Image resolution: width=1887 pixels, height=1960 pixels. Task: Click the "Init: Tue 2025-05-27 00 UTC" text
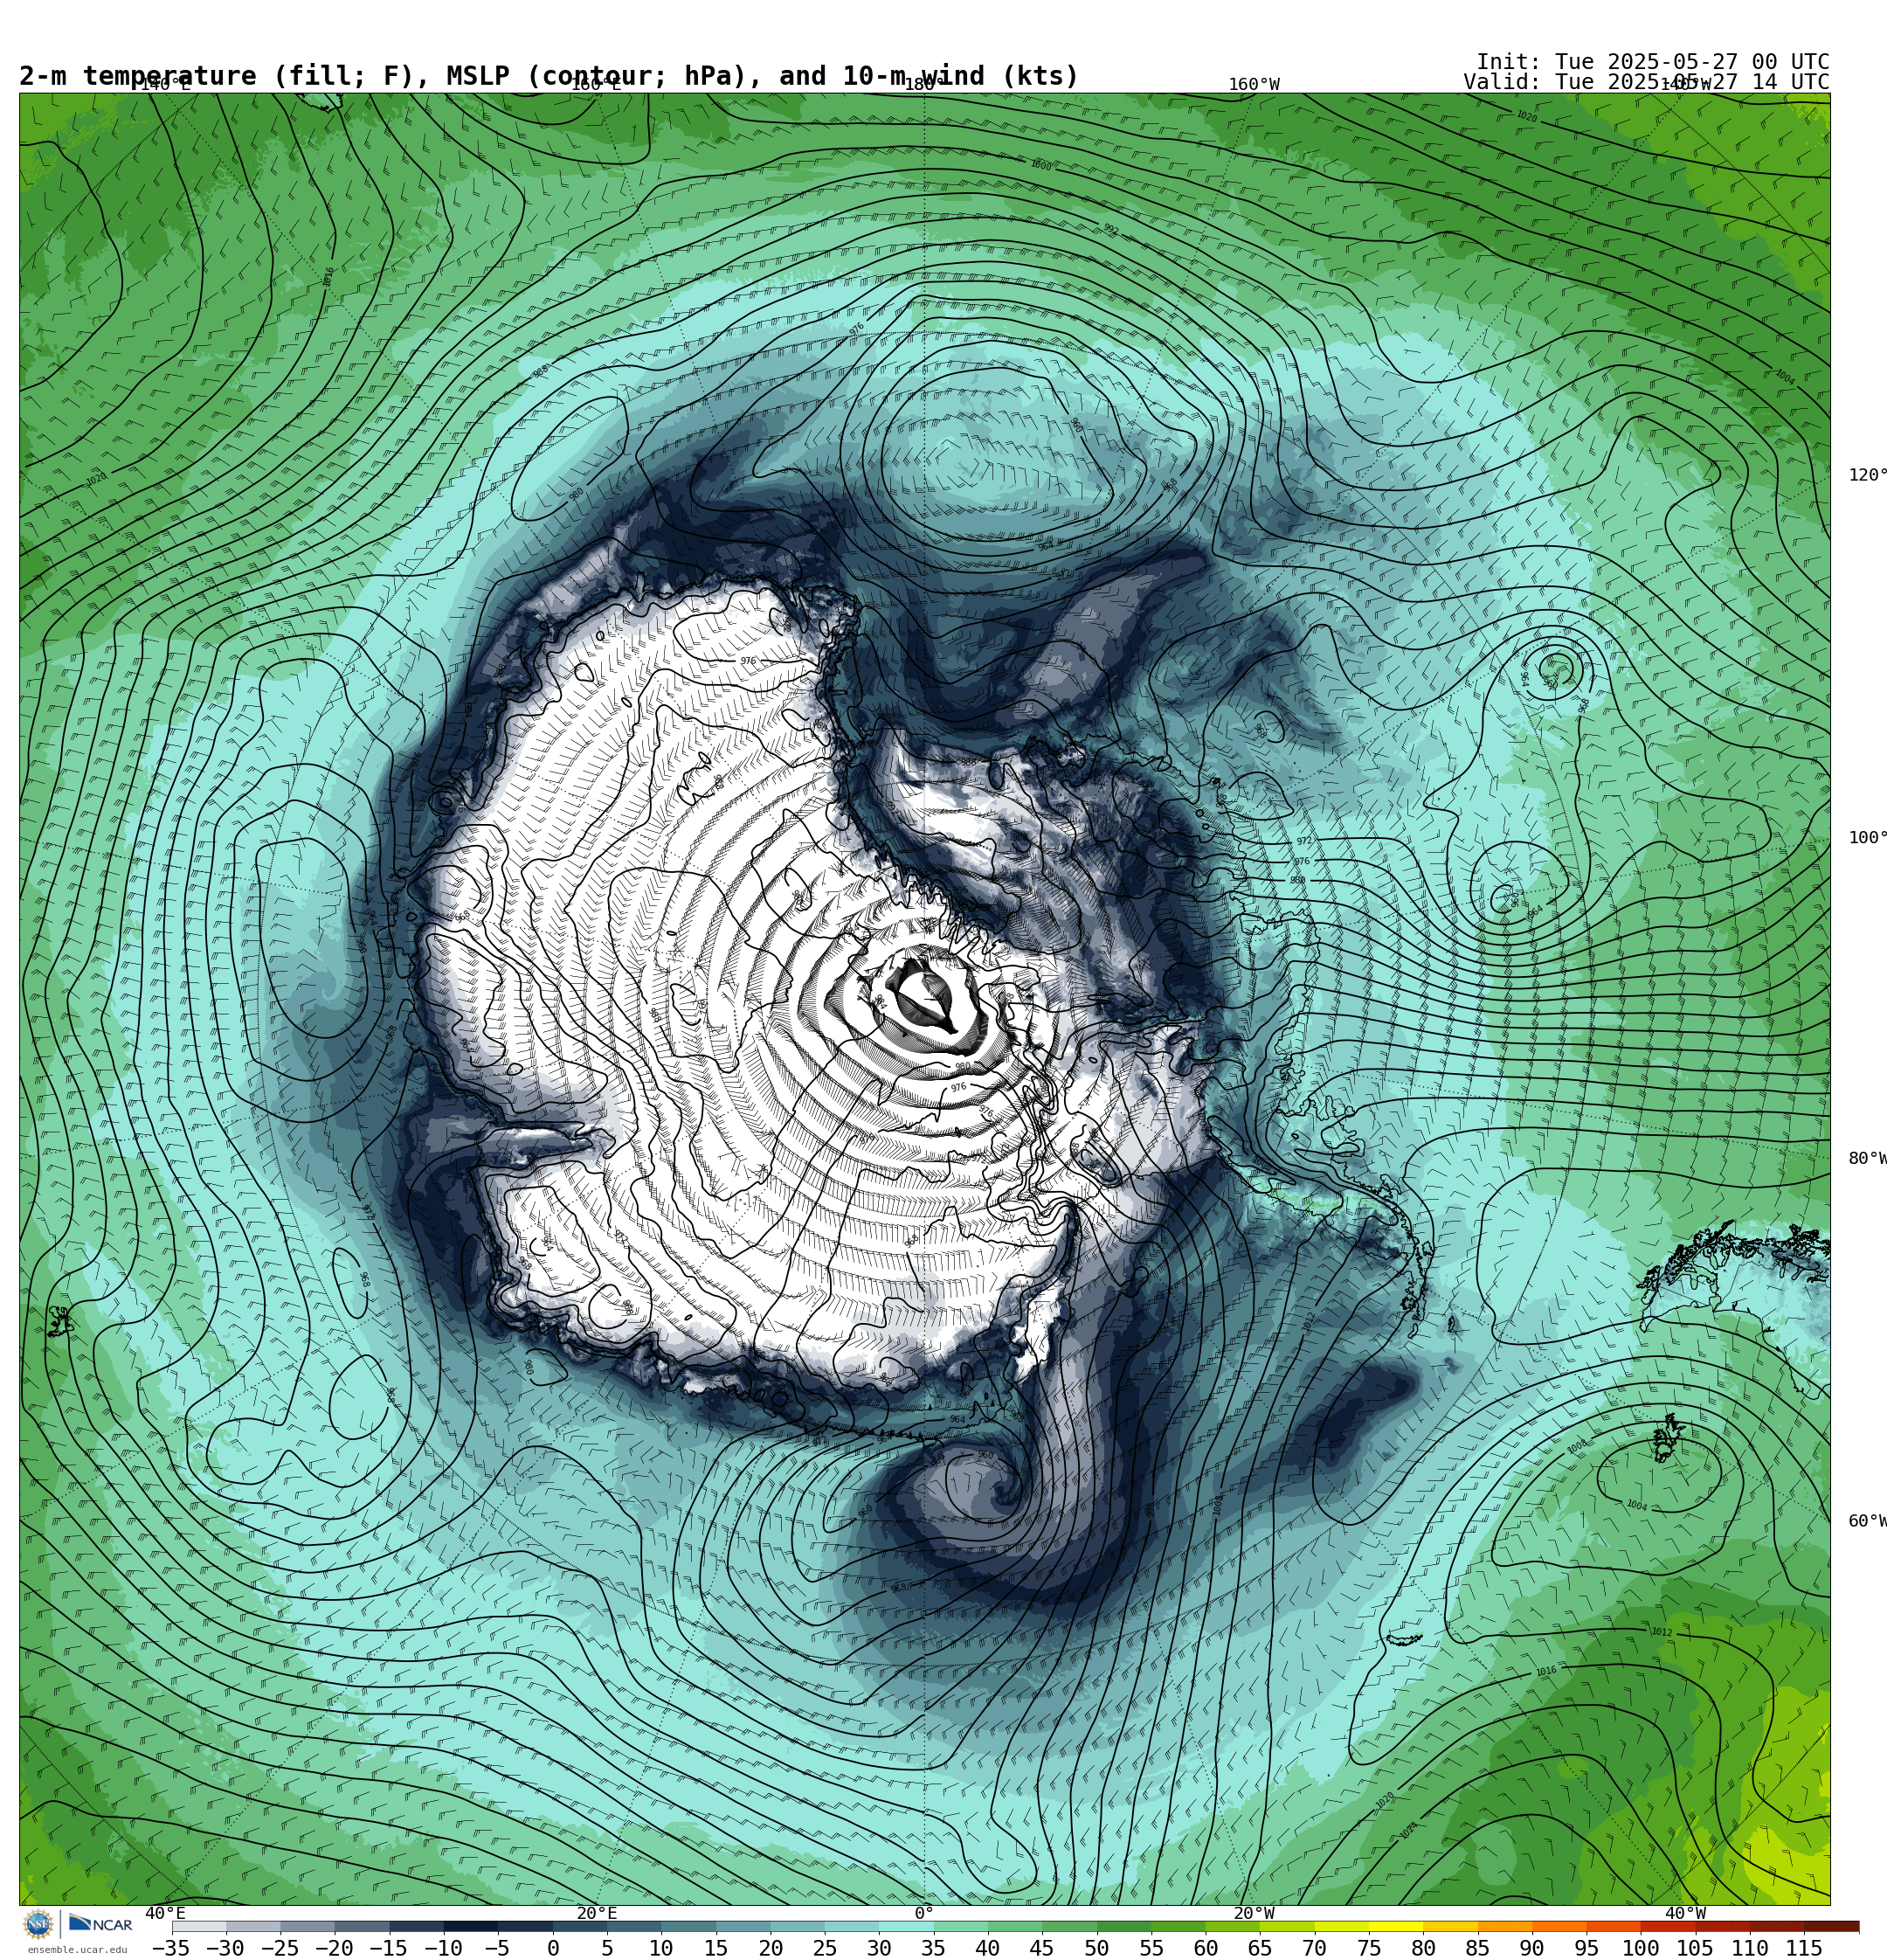tap(1653, 62)
